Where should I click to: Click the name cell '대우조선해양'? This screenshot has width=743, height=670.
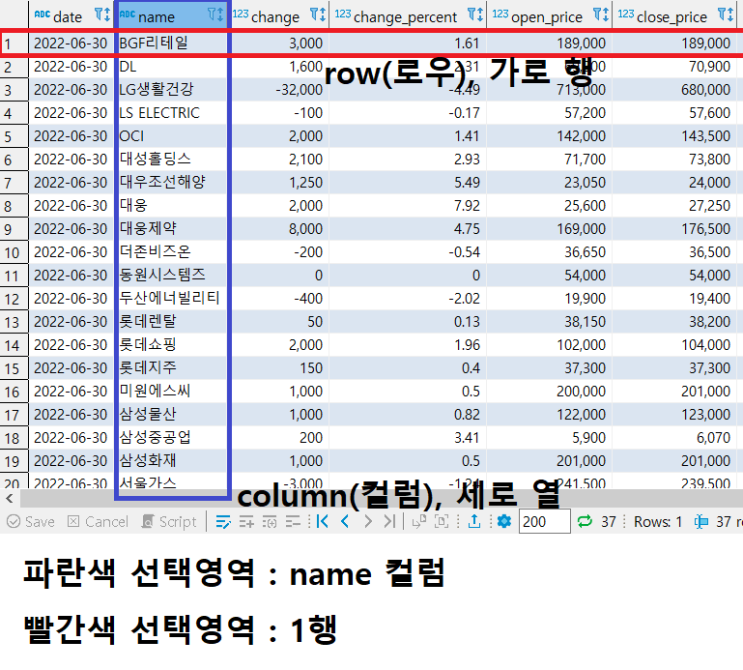coord(172,182)
